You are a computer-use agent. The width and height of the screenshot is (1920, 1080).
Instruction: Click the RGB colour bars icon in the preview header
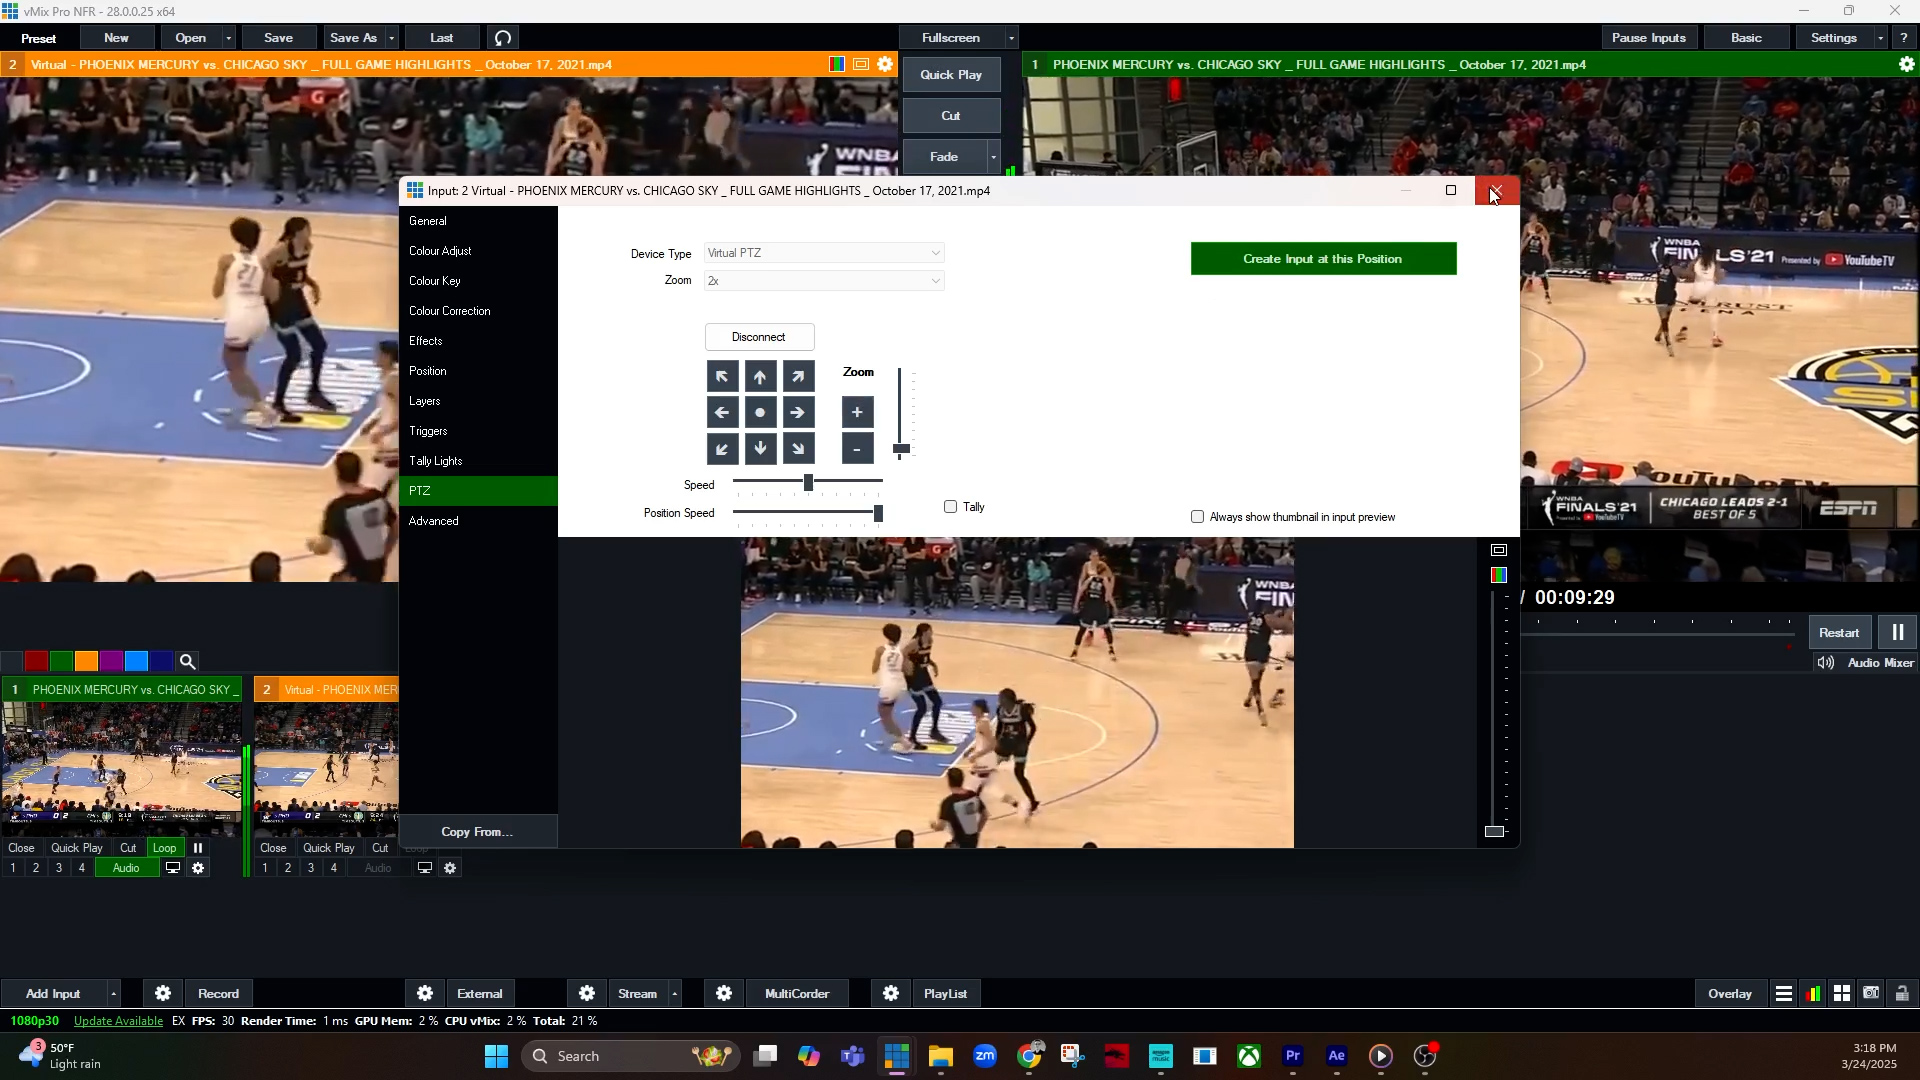coord(837,64)
